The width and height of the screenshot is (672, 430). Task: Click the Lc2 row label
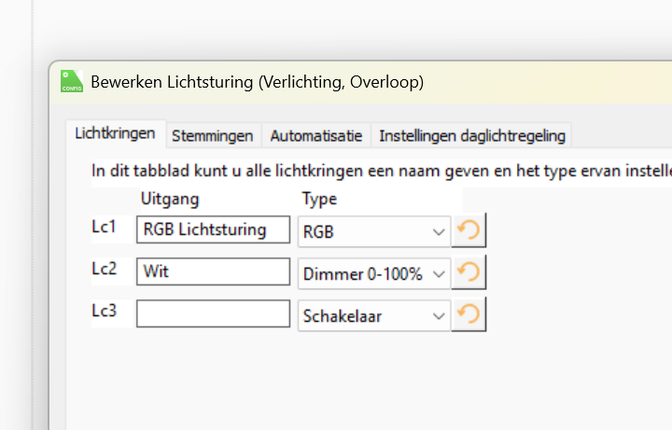click(x=104, y=268)
